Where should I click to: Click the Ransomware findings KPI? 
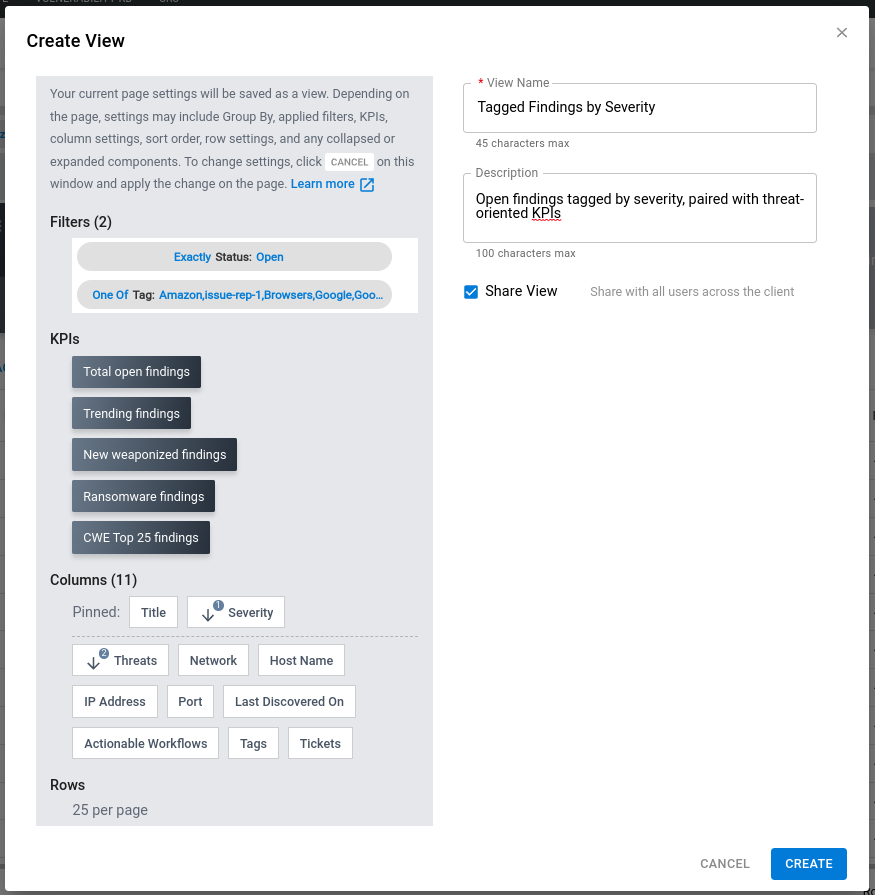coord(143,497)
